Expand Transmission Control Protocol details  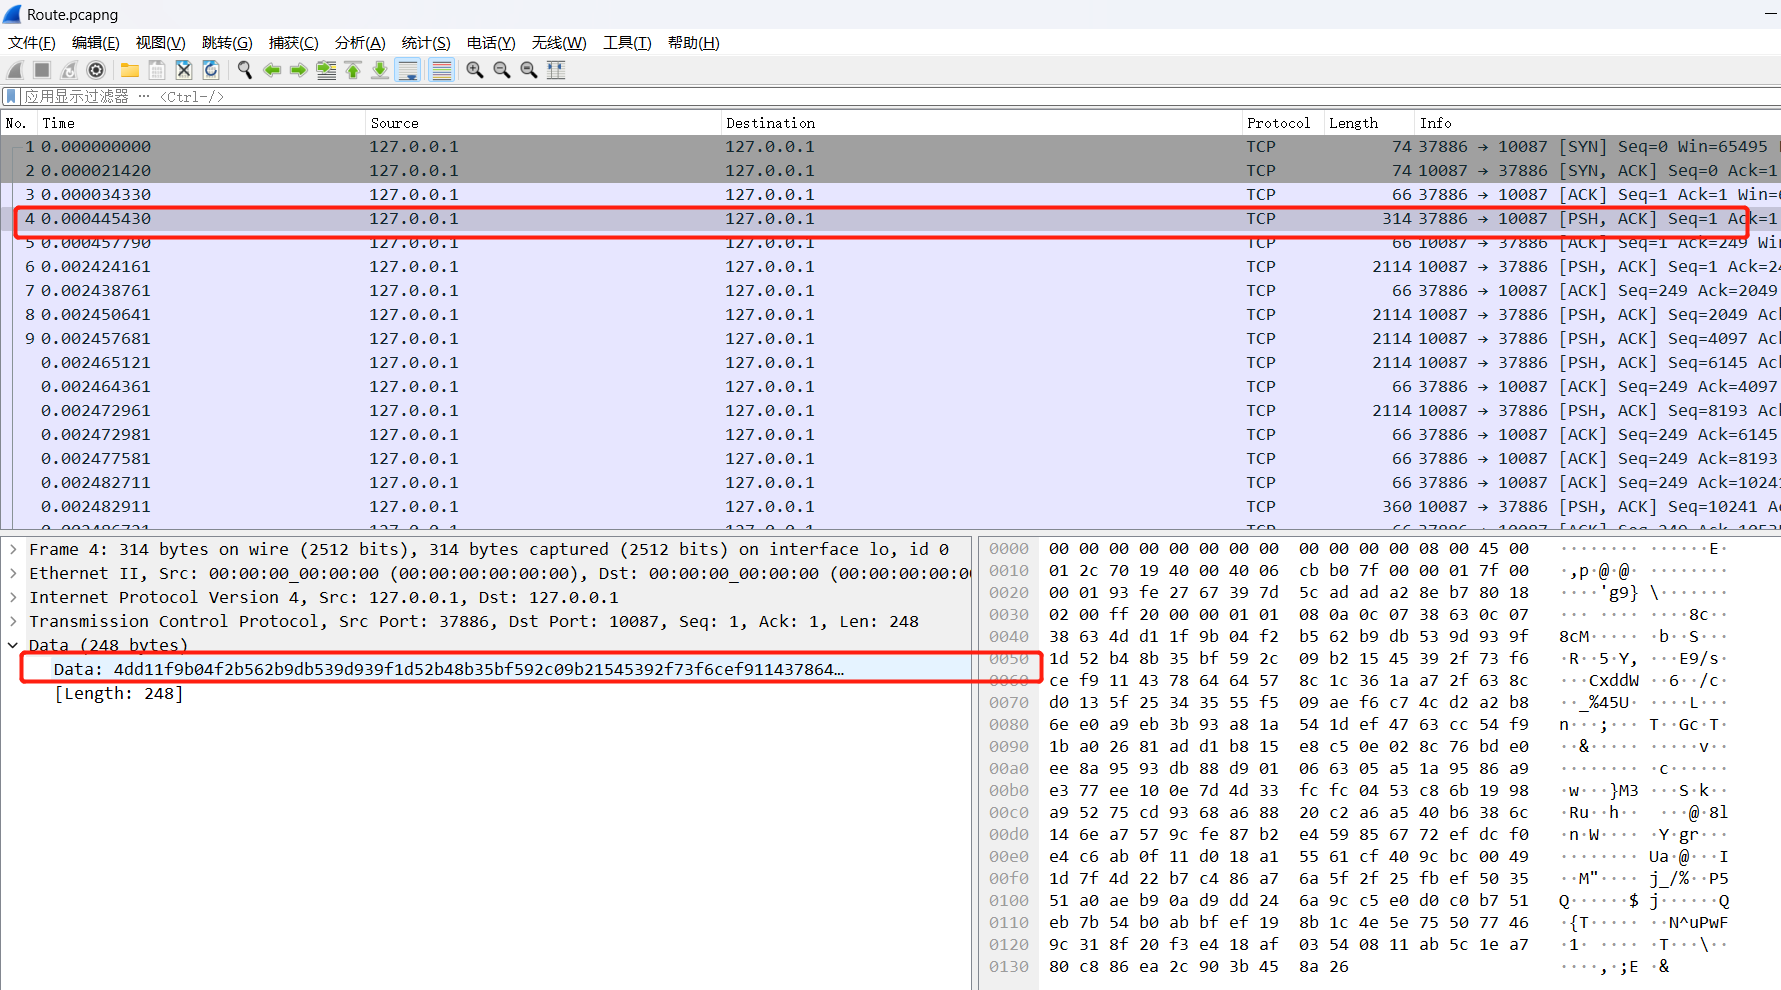tap(13, 621)
